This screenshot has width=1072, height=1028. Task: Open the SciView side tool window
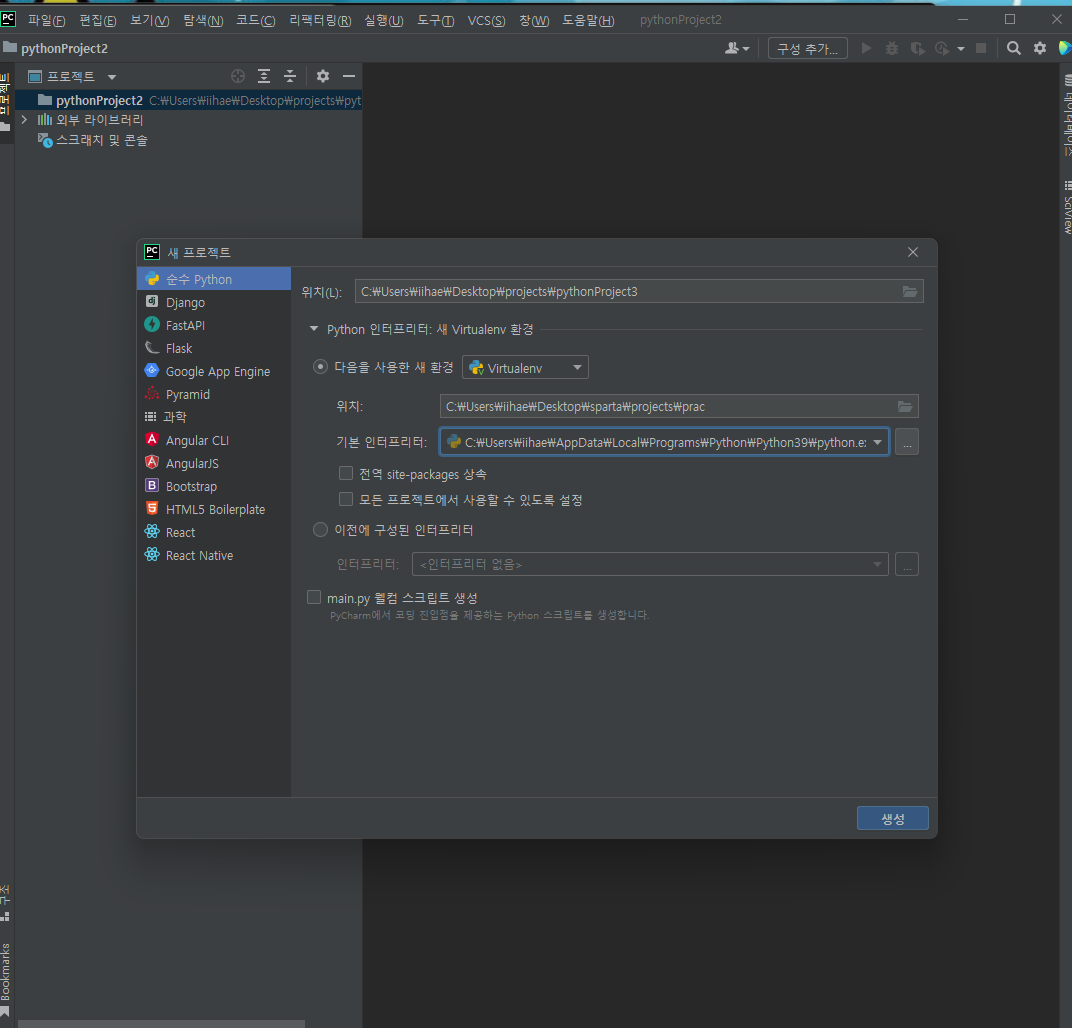[1067, 207]
